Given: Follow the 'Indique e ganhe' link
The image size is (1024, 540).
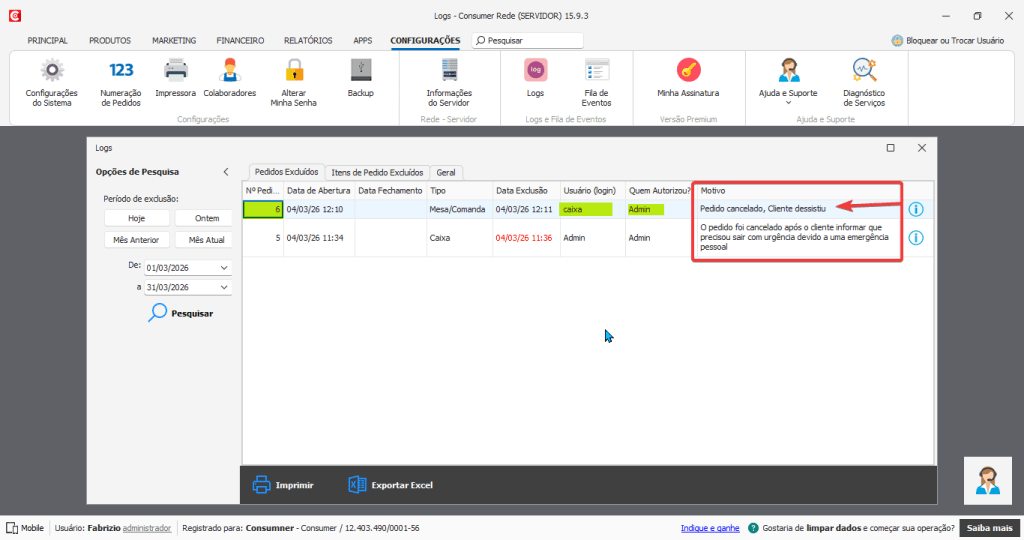Looking at the screenshot, I should point(710,528).
